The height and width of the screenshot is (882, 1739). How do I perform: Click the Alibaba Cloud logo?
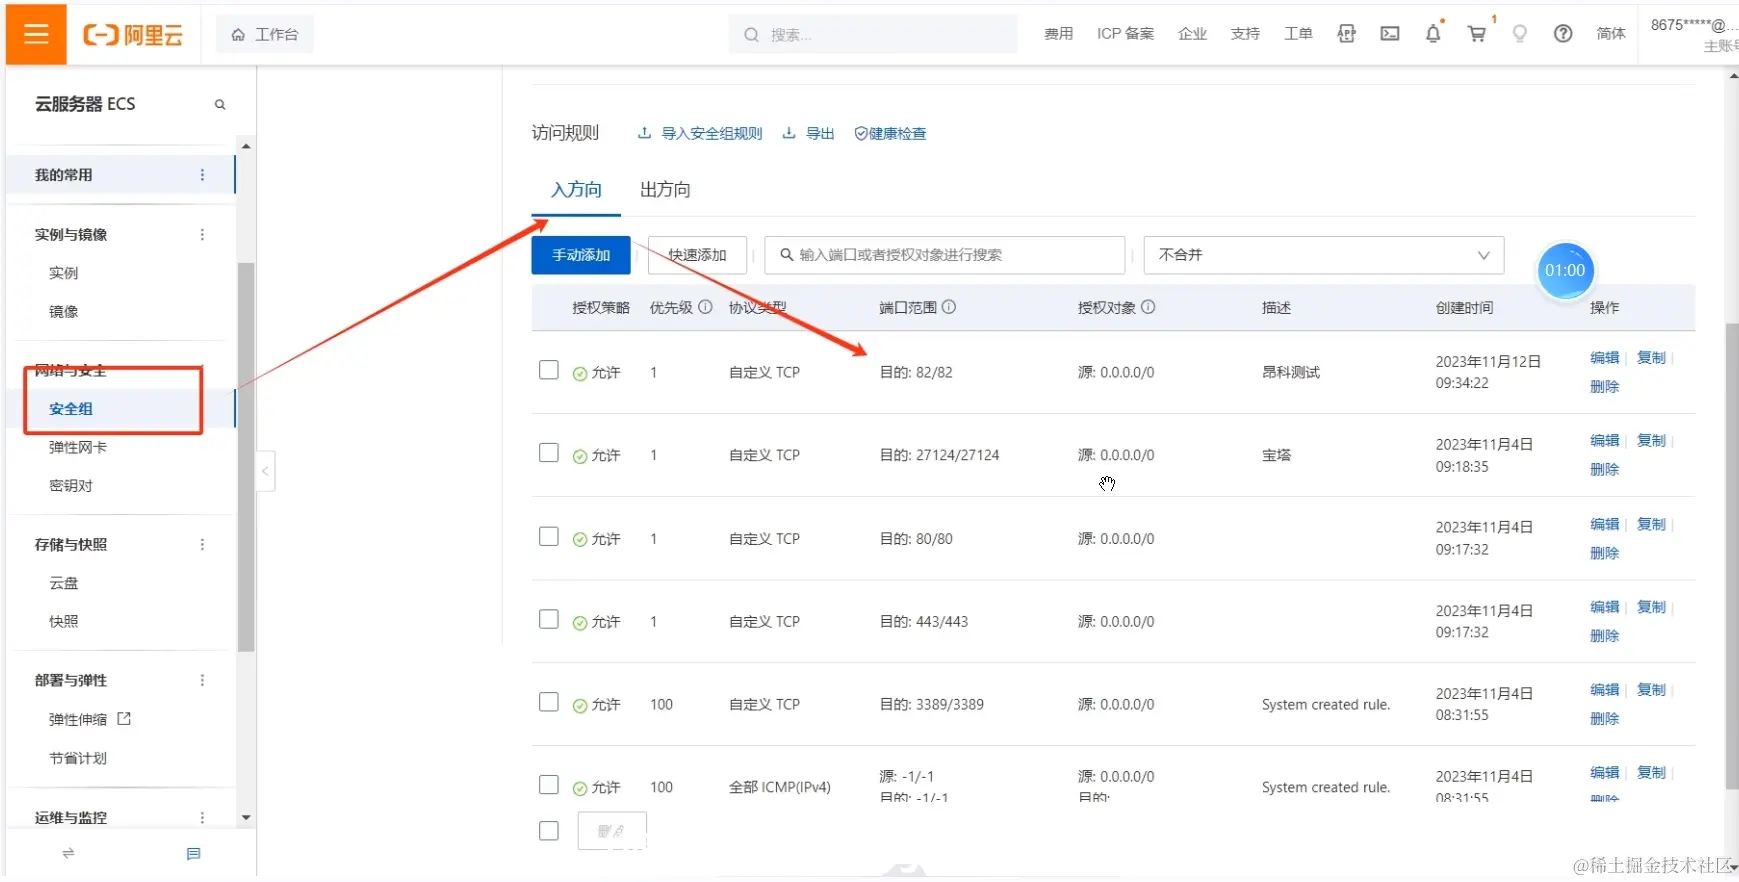133,35
